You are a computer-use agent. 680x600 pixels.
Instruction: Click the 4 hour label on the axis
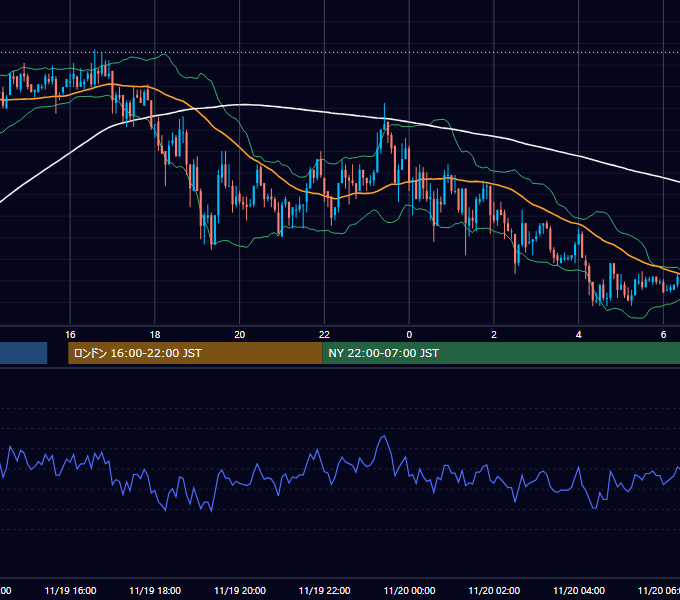579,334
